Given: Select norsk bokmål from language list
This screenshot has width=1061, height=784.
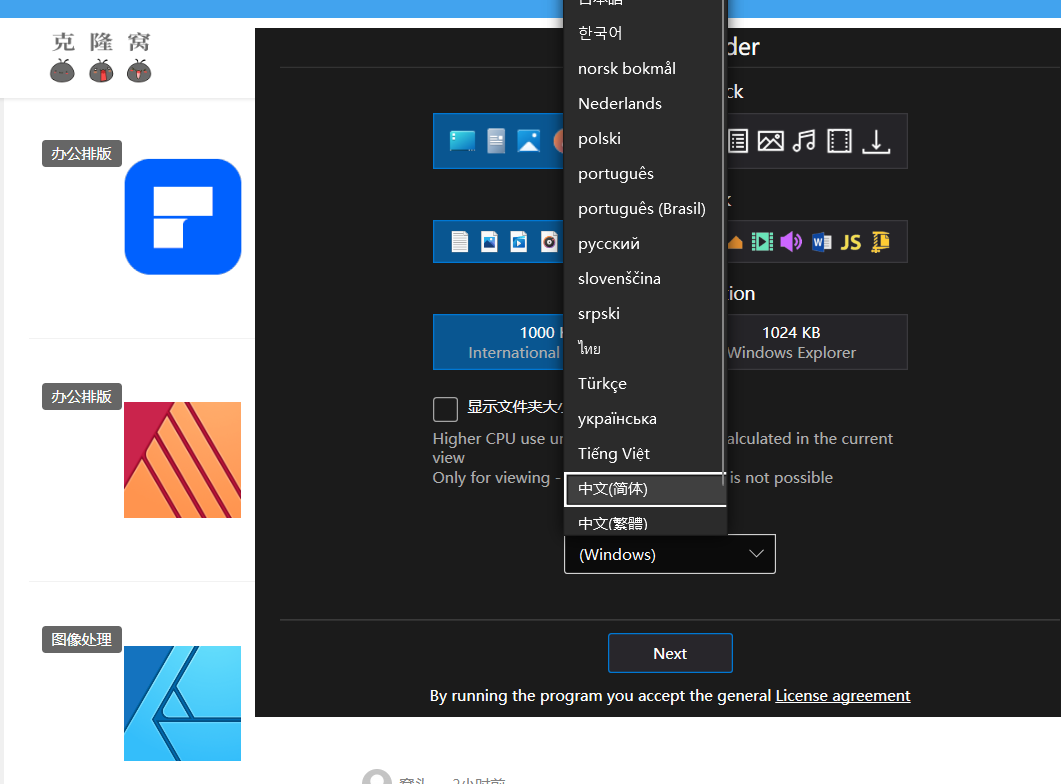Looking at the screenshot, I should [x=644, y=68].
